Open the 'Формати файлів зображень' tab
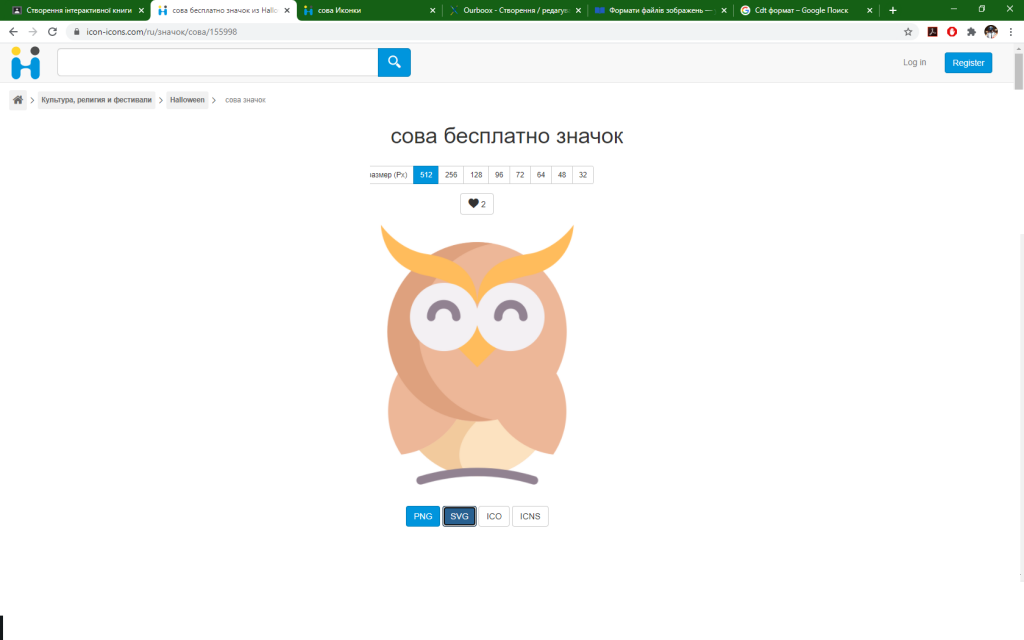The image size is (1024, 640). pyautogui.click(x=655, y=10)
